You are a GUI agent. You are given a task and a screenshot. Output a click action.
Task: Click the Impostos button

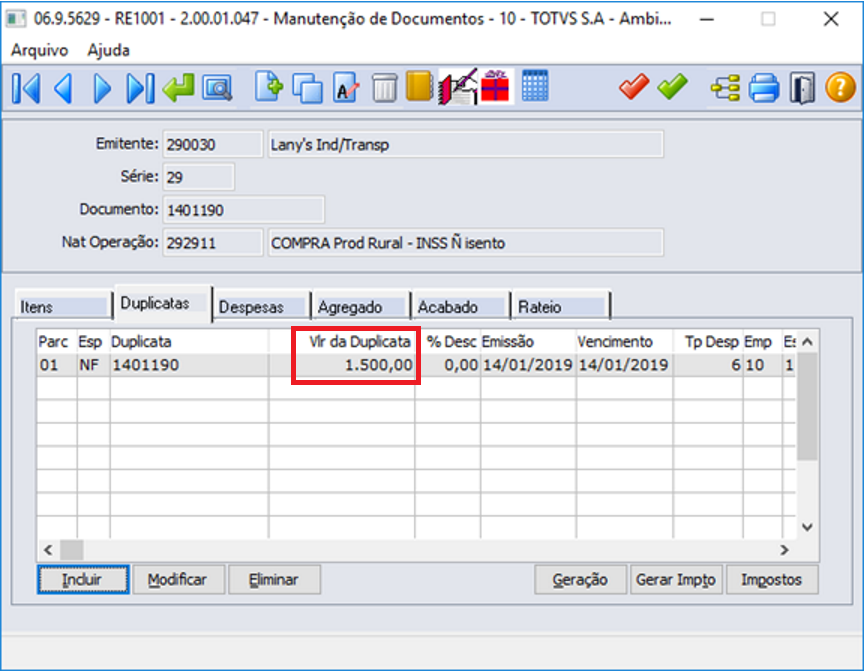click(x=772, y=580)
